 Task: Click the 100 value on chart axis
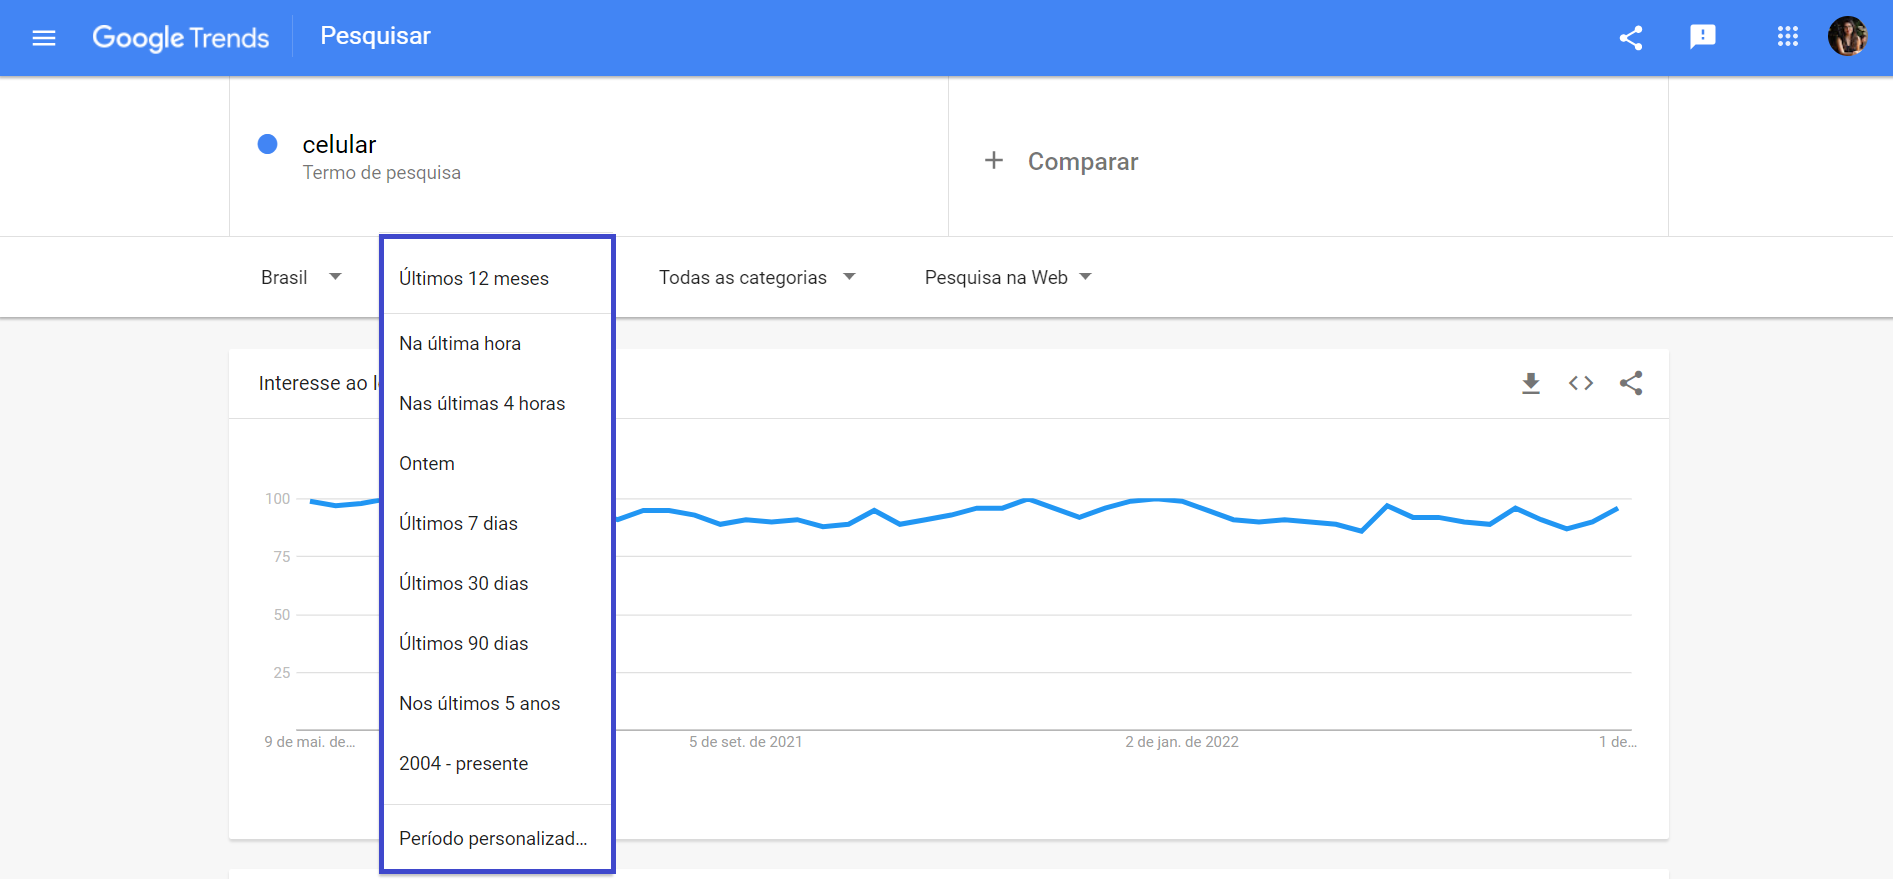pyautogui.click(x=277, y=498)
